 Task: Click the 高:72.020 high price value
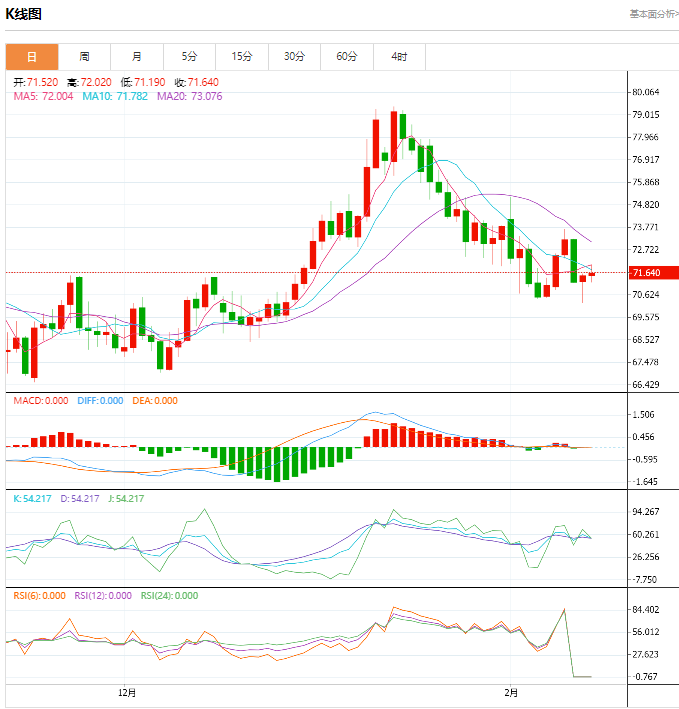90,82
